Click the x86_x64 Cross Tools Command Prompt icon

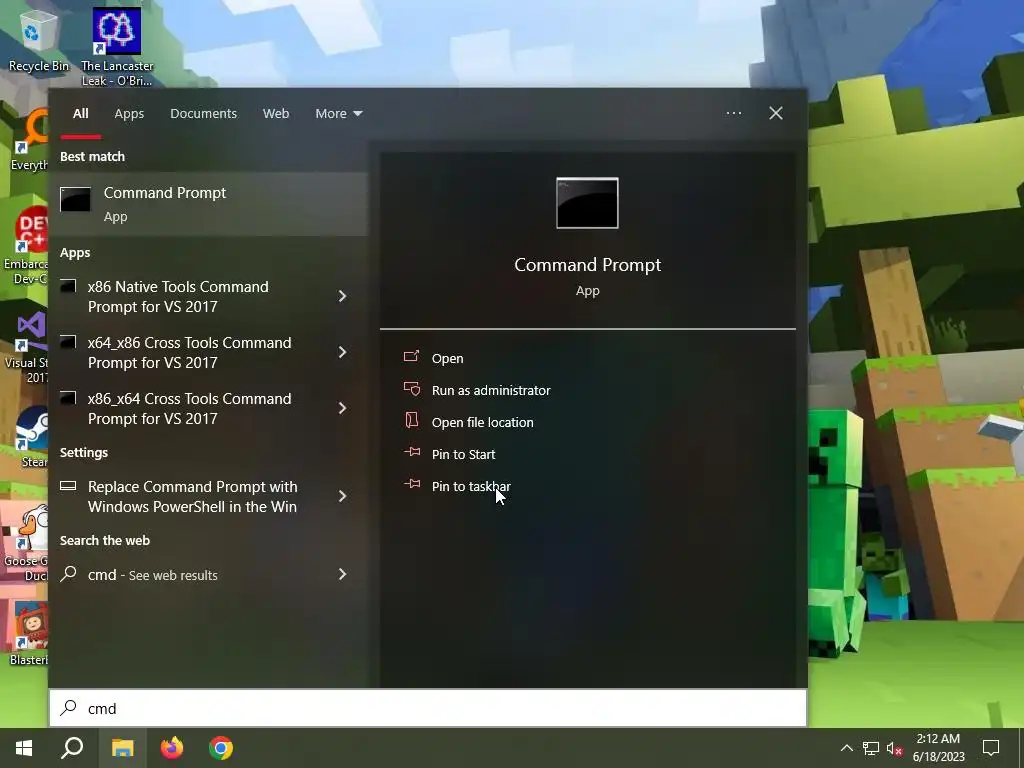coord(69,398)
